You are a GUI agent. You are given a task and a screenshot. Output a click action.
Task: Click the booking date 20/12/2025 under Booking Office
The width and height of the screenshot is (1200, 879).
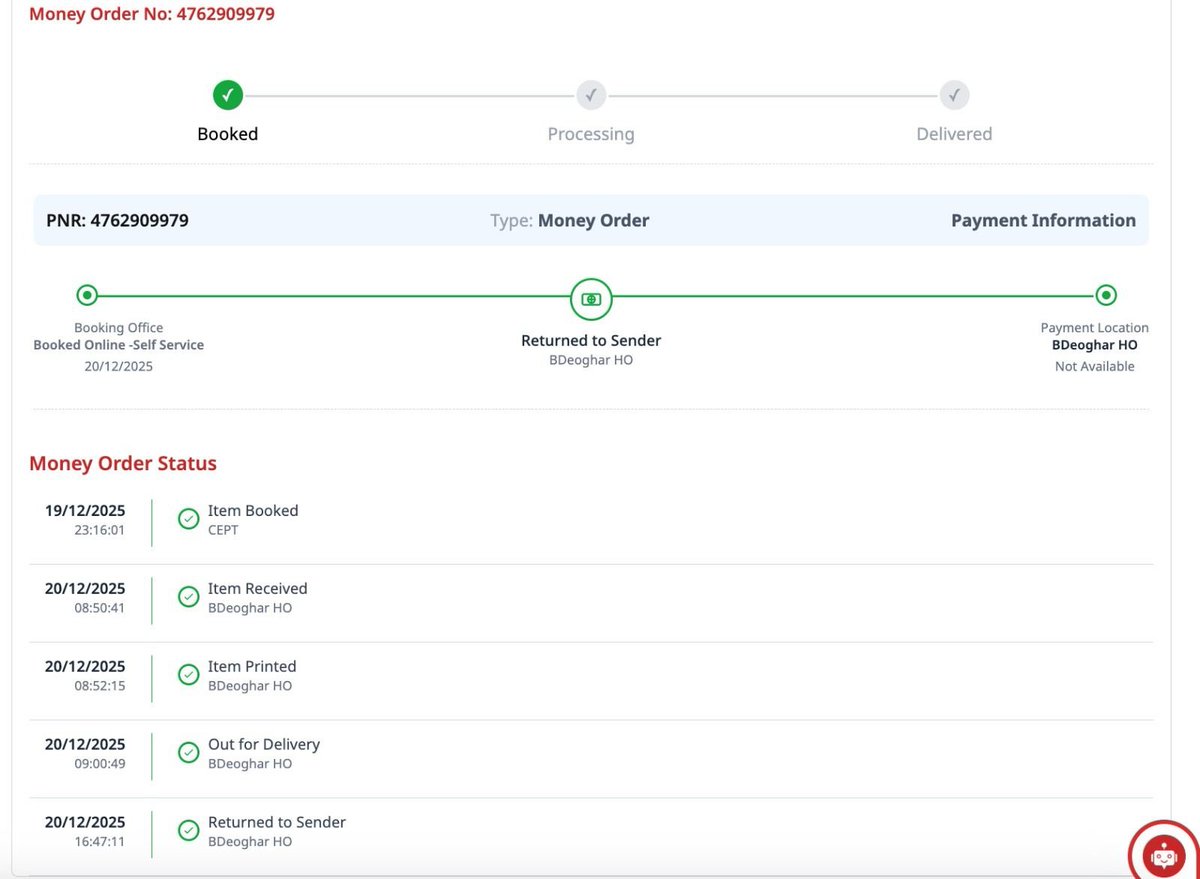point(119,366)
